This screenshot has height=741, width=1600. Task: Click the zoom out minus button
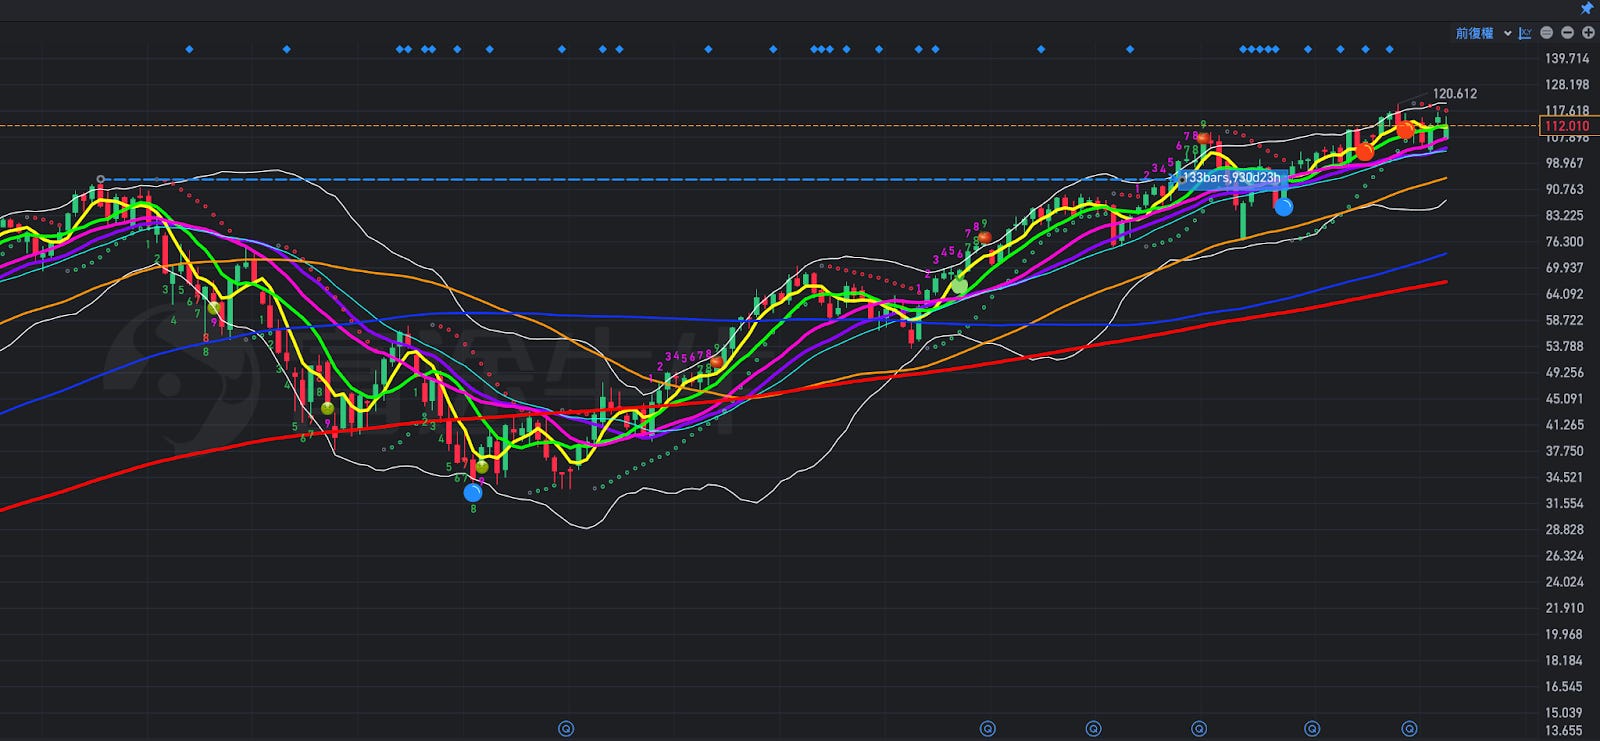point(1567,33)
